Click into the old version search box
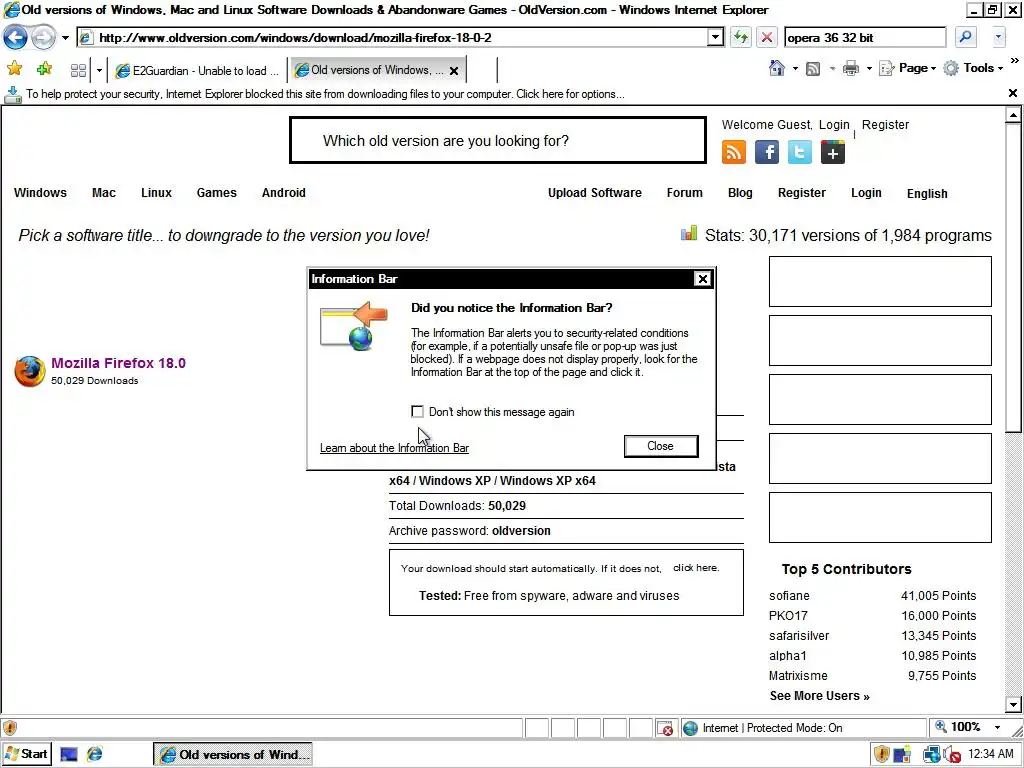Image resolution: width=1024 pixels, height=768 pixels. click(498, 140)
